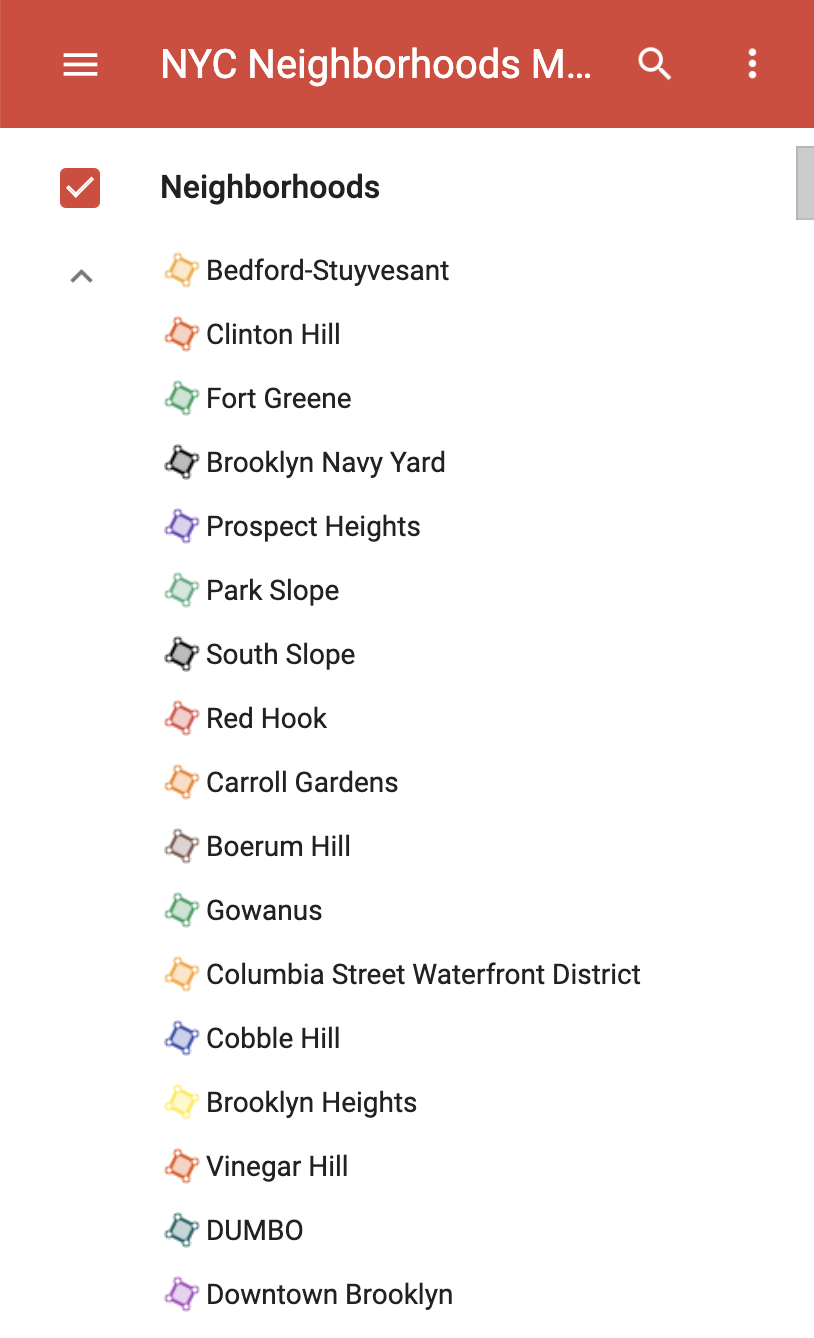Open the overflow options menu
814x1338 pixels.
[751, 63]
